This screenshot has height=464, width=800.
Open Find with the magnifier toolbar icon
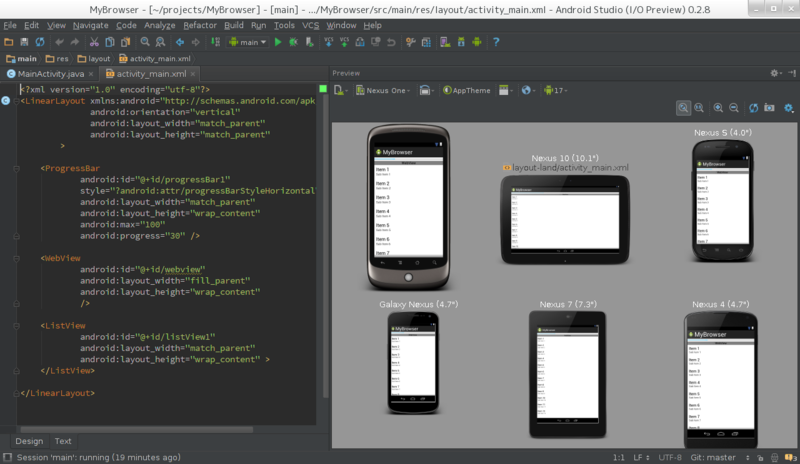click(145, 42)
